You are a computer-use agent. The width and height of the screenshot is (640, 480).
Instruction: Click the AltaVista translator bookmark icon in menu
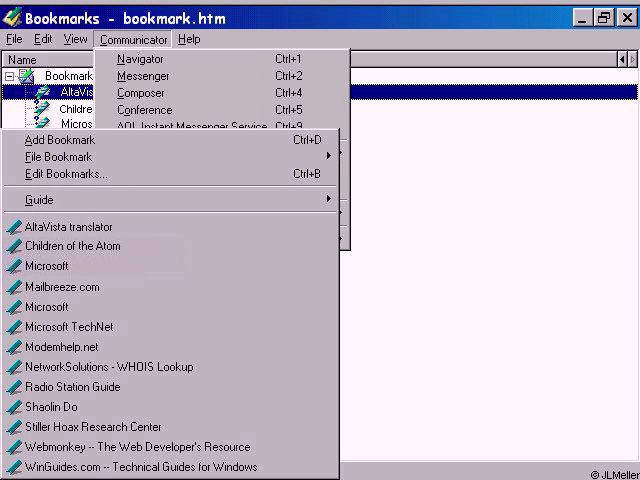[x=14, y=227]
